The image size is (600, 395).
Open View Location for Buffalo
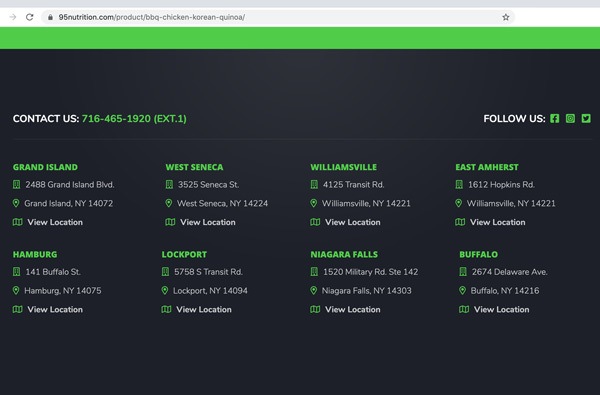(502, 309)
